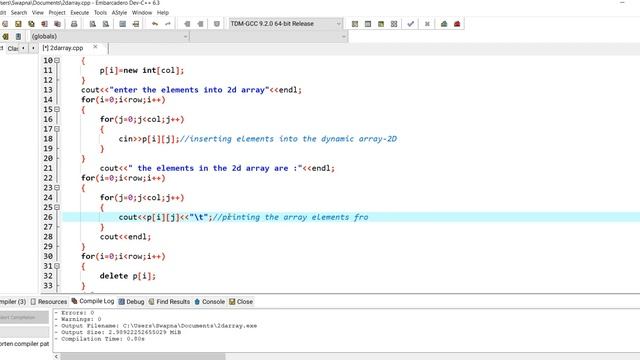This screenshot has width=640, height=360.
Task: Open the Window menu
Action: (x=142, y=13)
